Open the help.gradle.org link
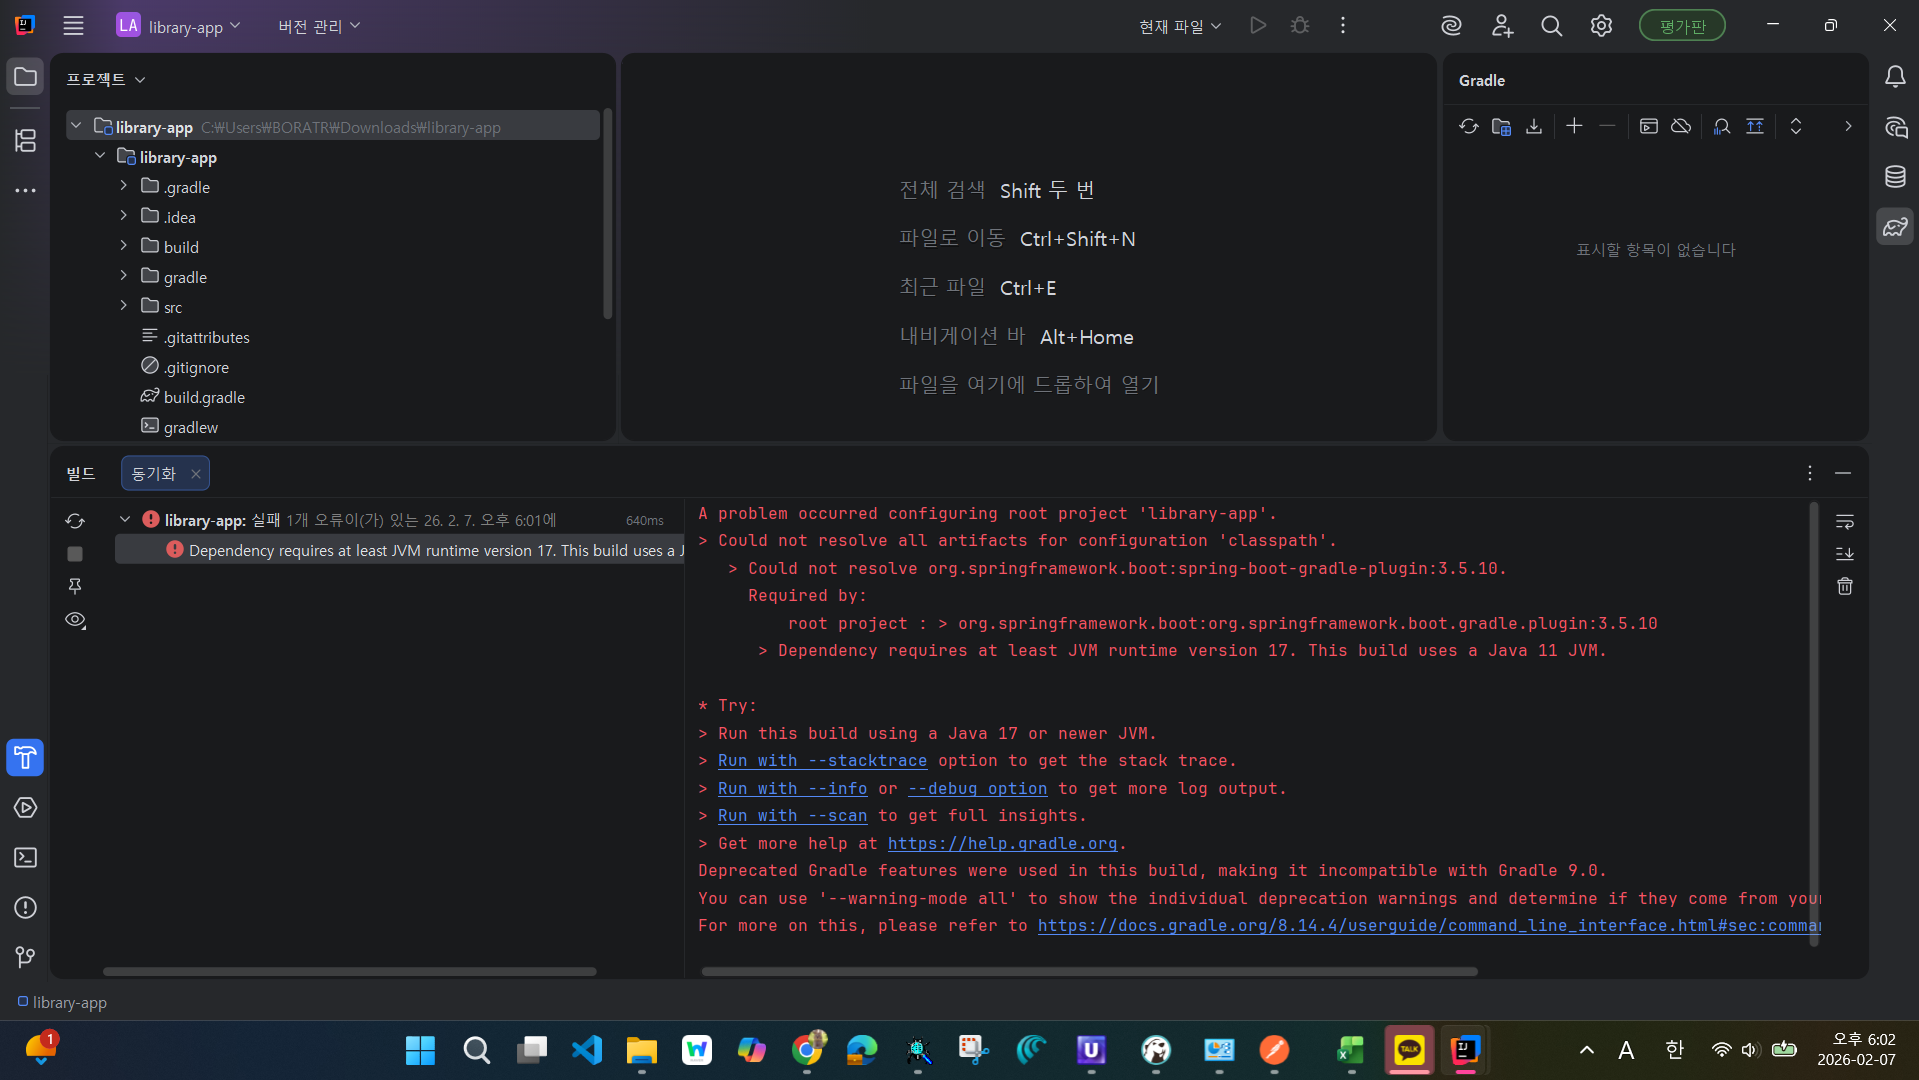The height and width of the screenshot is (1080, 1919). click(1002, 844)
